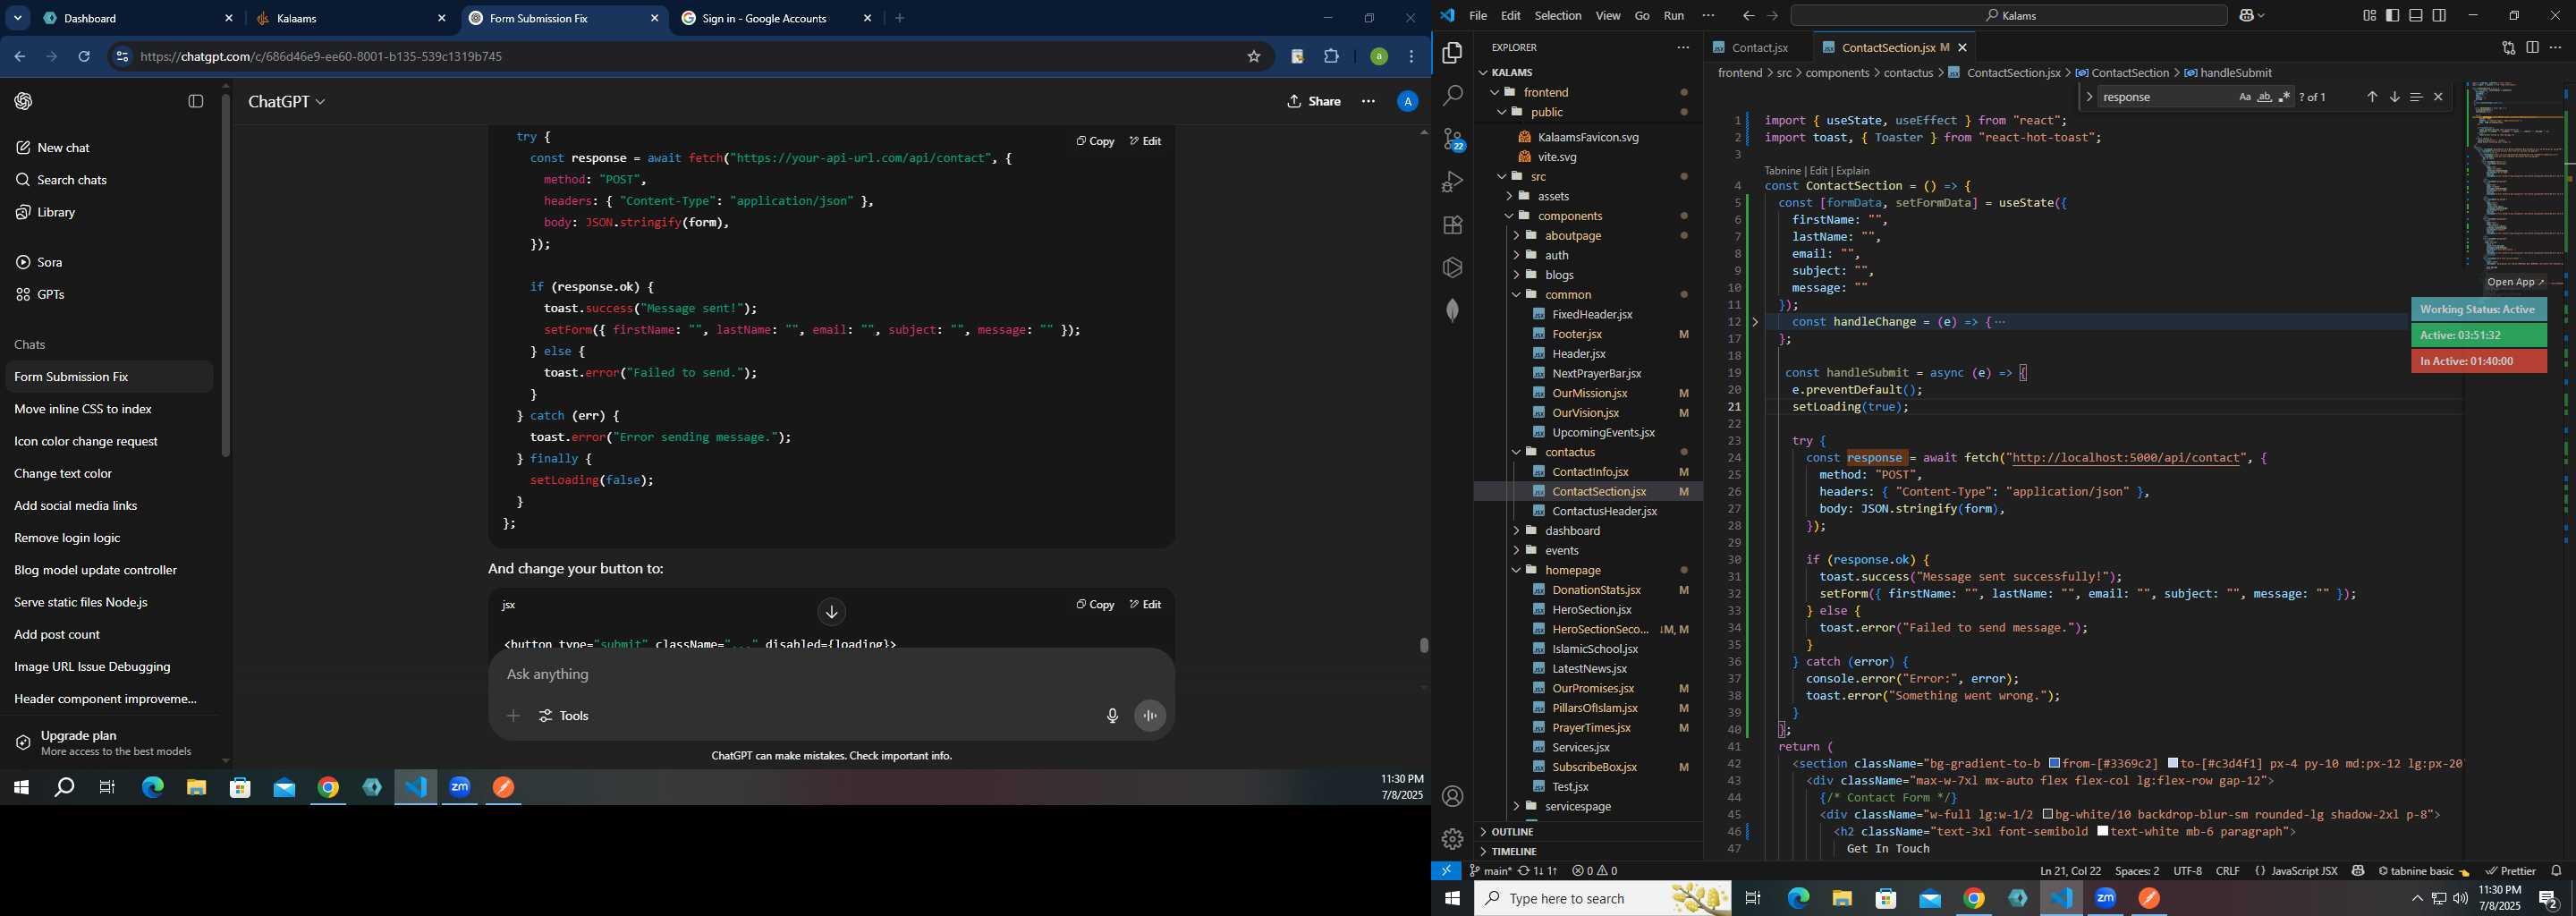Screen dimensions: 2576x916
Task: Open notifications bell in VS Code status bar
Action: tap(2556, 871)
